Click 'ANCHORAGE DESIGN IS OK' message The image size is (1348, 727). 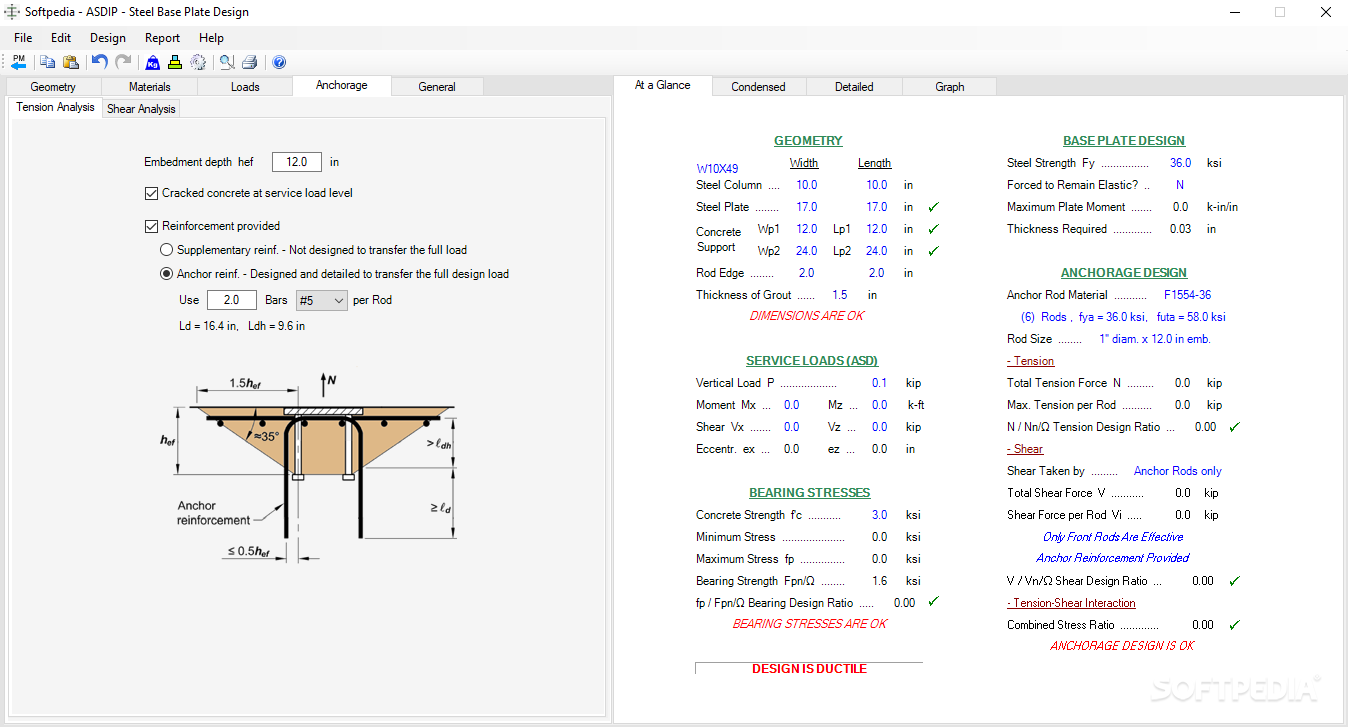[x=1122, y=646]
